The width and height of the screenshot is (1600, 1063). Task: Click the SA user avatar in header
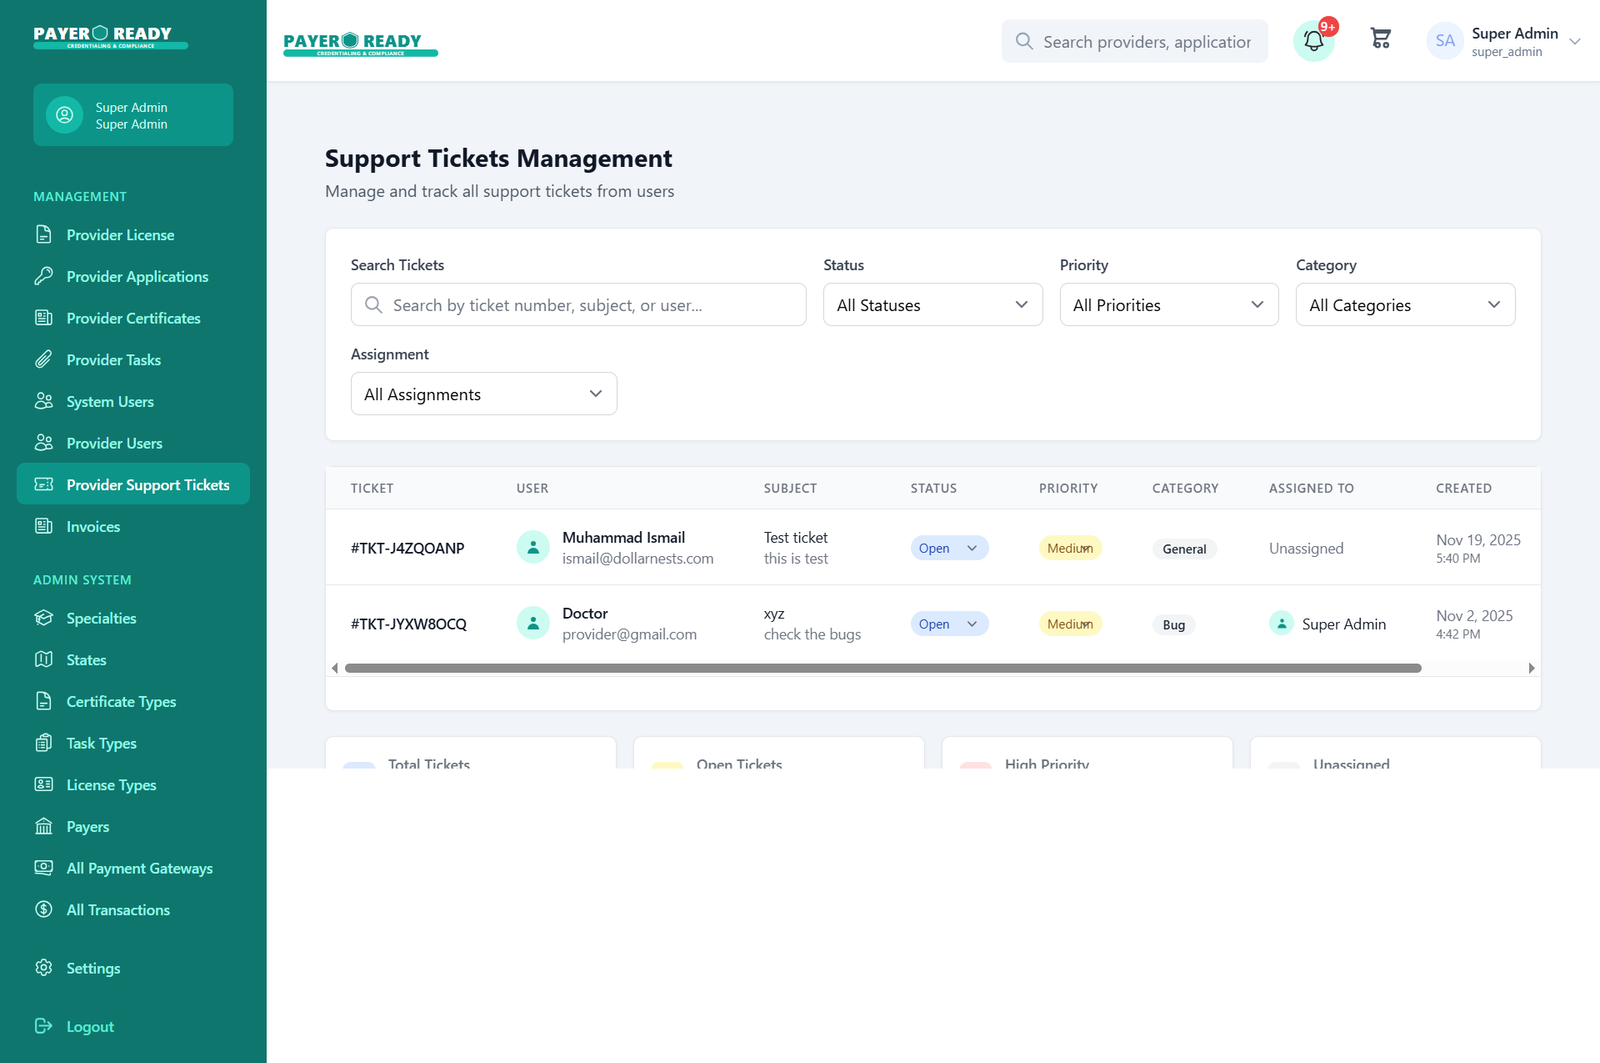[x=1445, y=42]
